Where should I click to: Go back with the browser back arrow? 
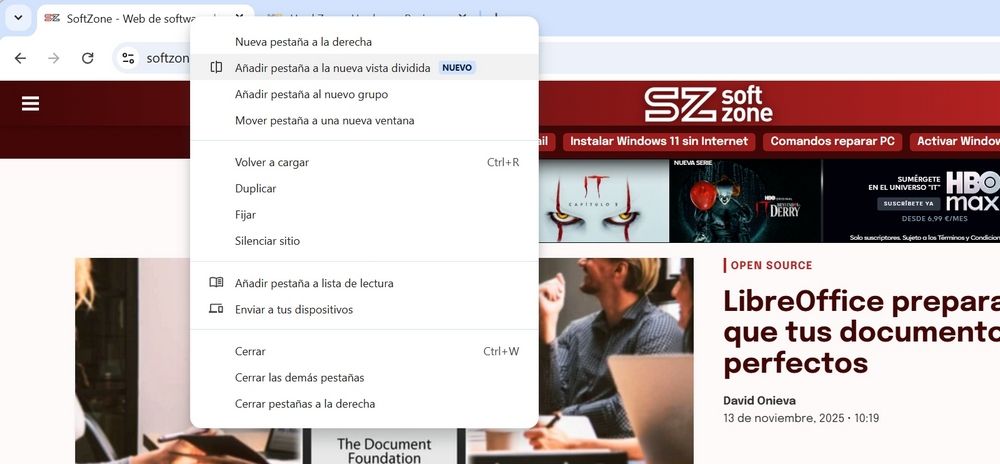point(20,58)
